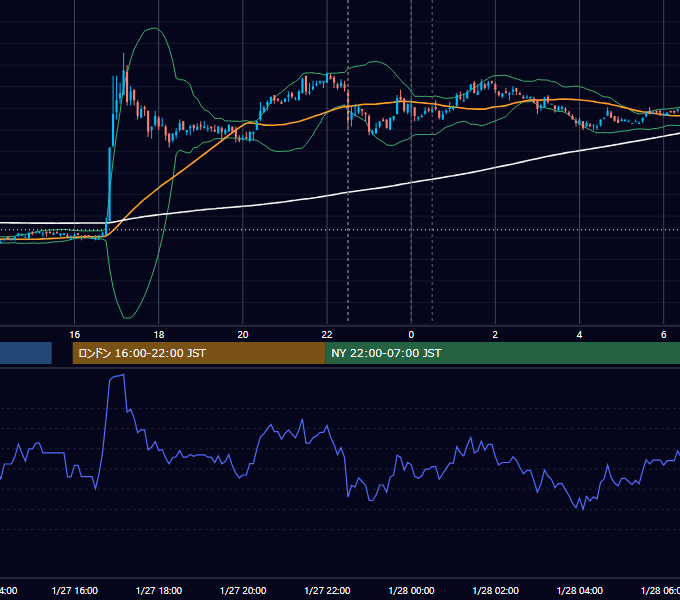
Task: Click the 1/28 04:00 time label
Action: (x=579, y=590)
